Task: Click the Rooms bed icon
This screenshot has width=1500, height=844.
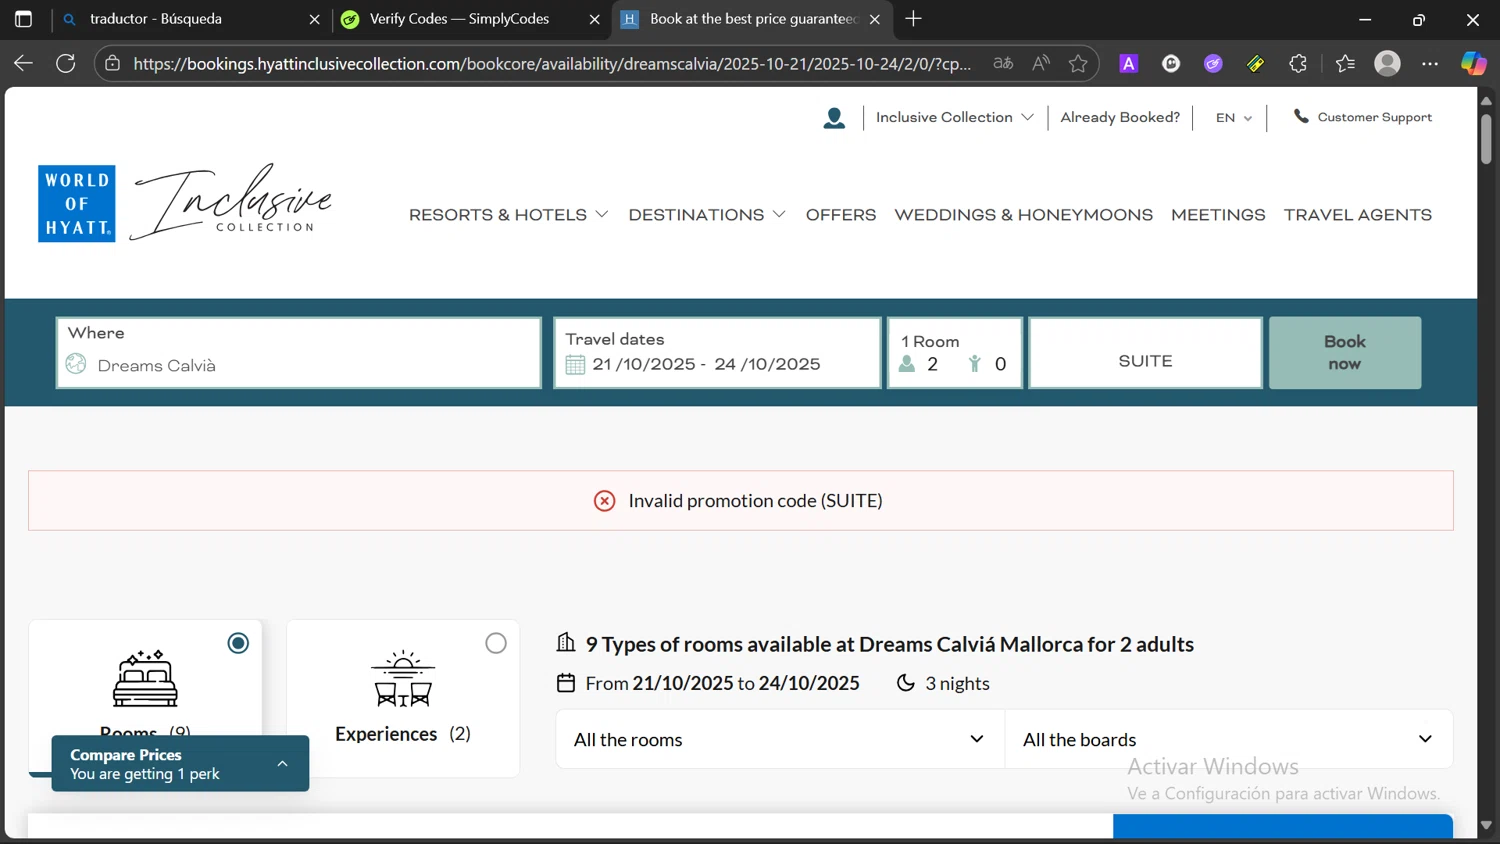Action: point(145,679)
